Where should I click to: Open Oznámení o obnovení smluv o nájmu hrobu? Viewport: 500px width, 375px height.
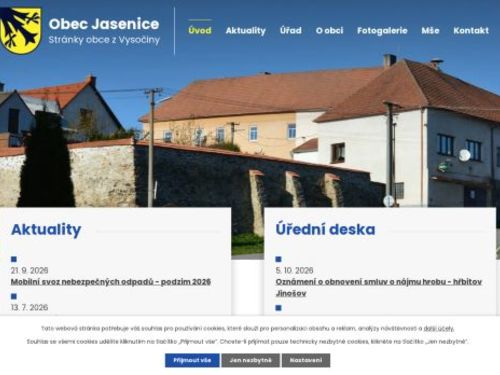pyautogui.click(x=379, y=287)
